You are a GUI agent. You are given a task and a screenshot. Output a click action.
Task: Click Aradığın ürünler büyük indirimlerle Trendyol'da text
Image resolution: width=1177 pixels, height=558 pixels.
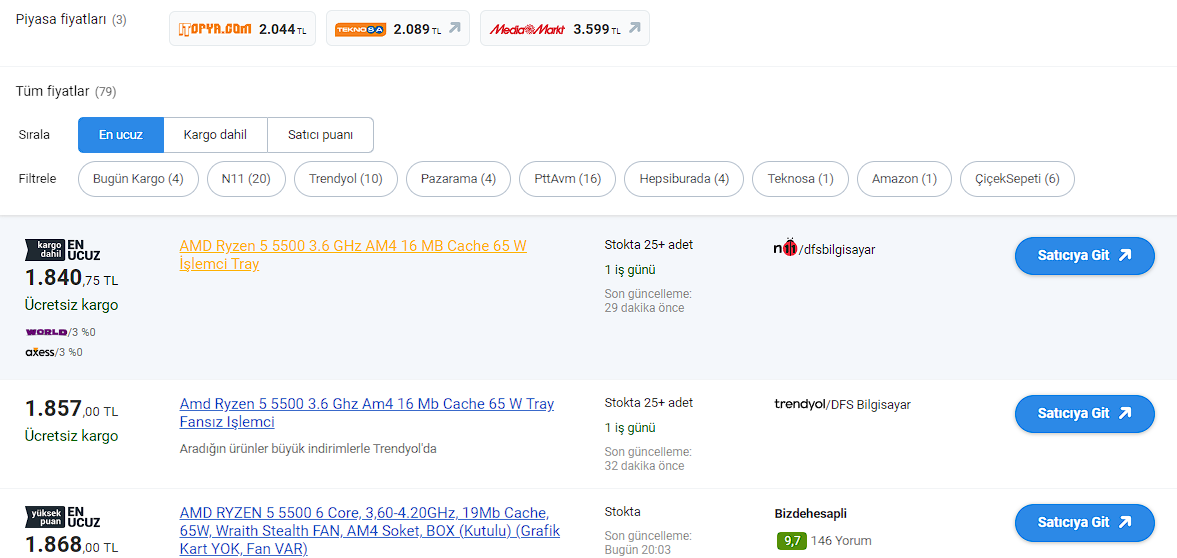tap(308, 449)
